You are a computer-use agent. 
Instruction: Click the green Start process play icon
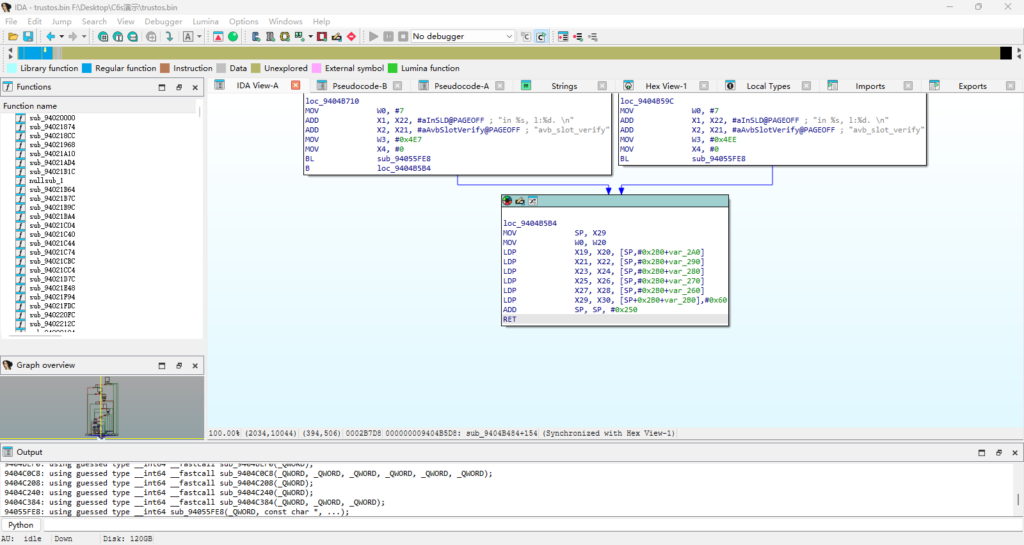374,37
